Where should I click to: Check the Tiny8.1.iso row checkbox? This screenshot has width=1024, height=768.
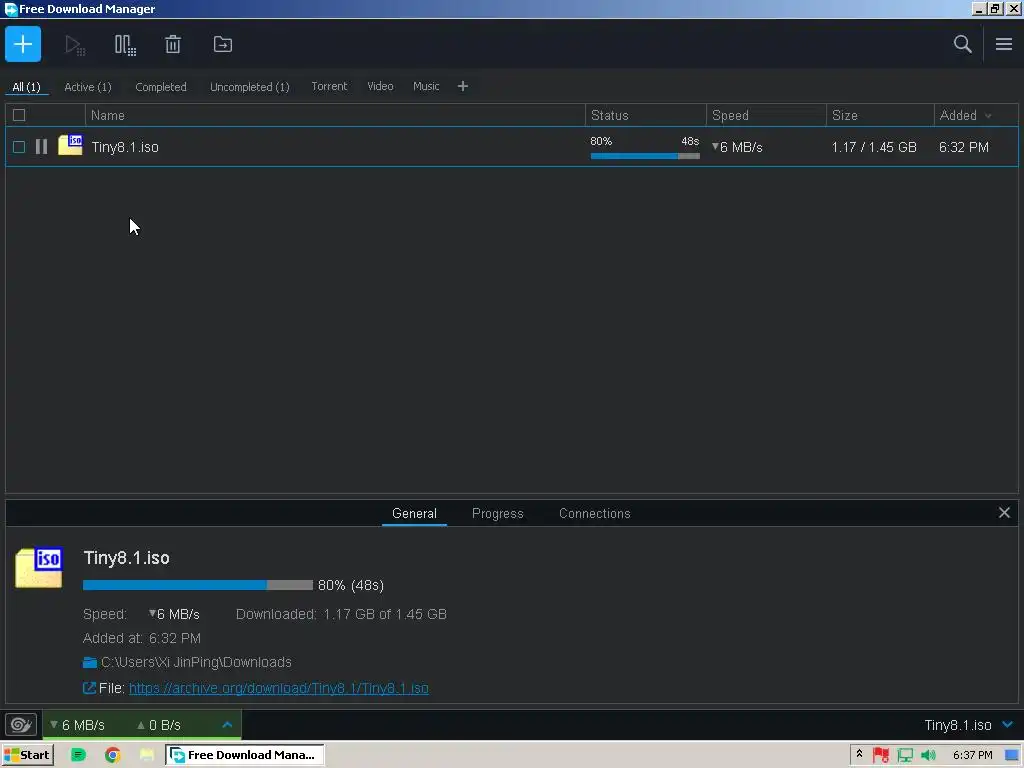coord(19,147)
